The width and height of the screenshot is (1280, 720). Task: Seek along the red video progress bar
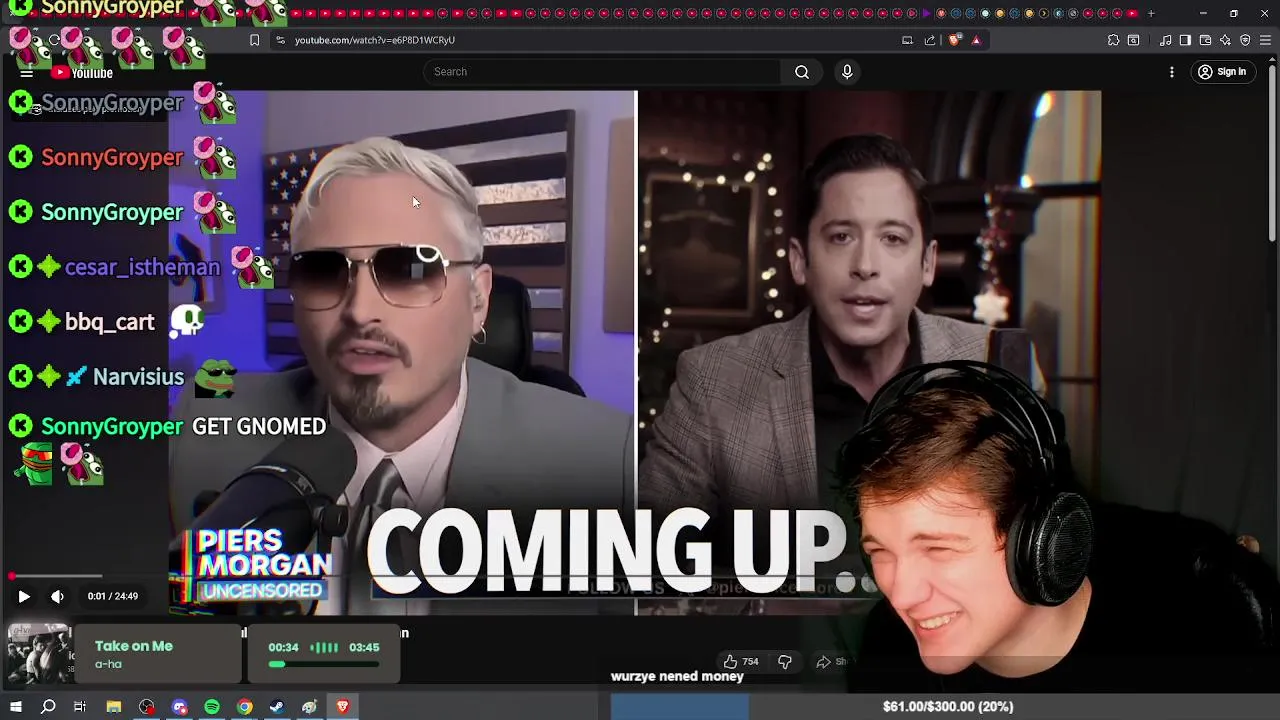[56, 576]
